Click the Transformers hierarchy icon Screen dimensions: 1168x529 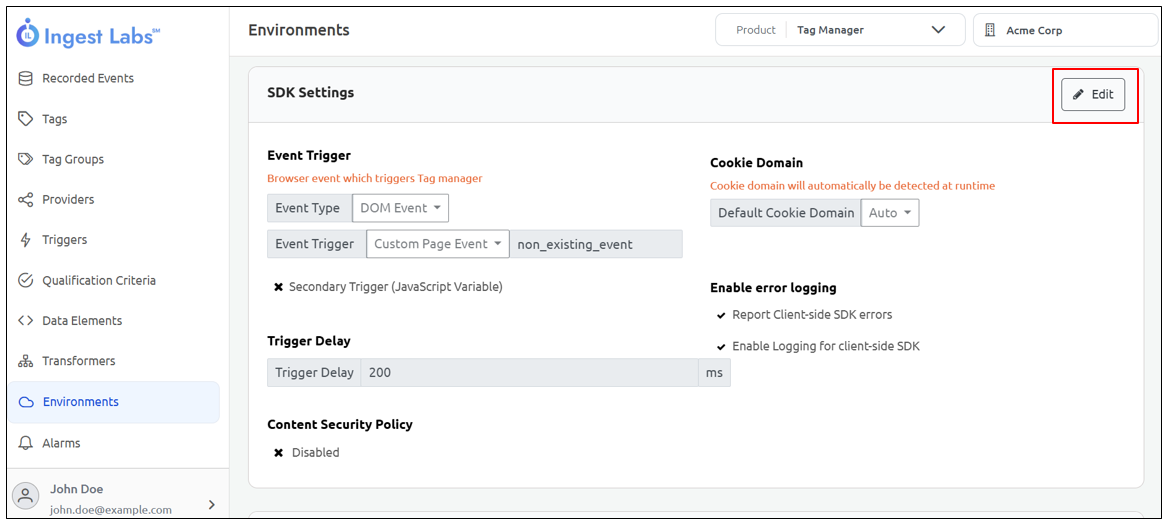coord(26,361)
